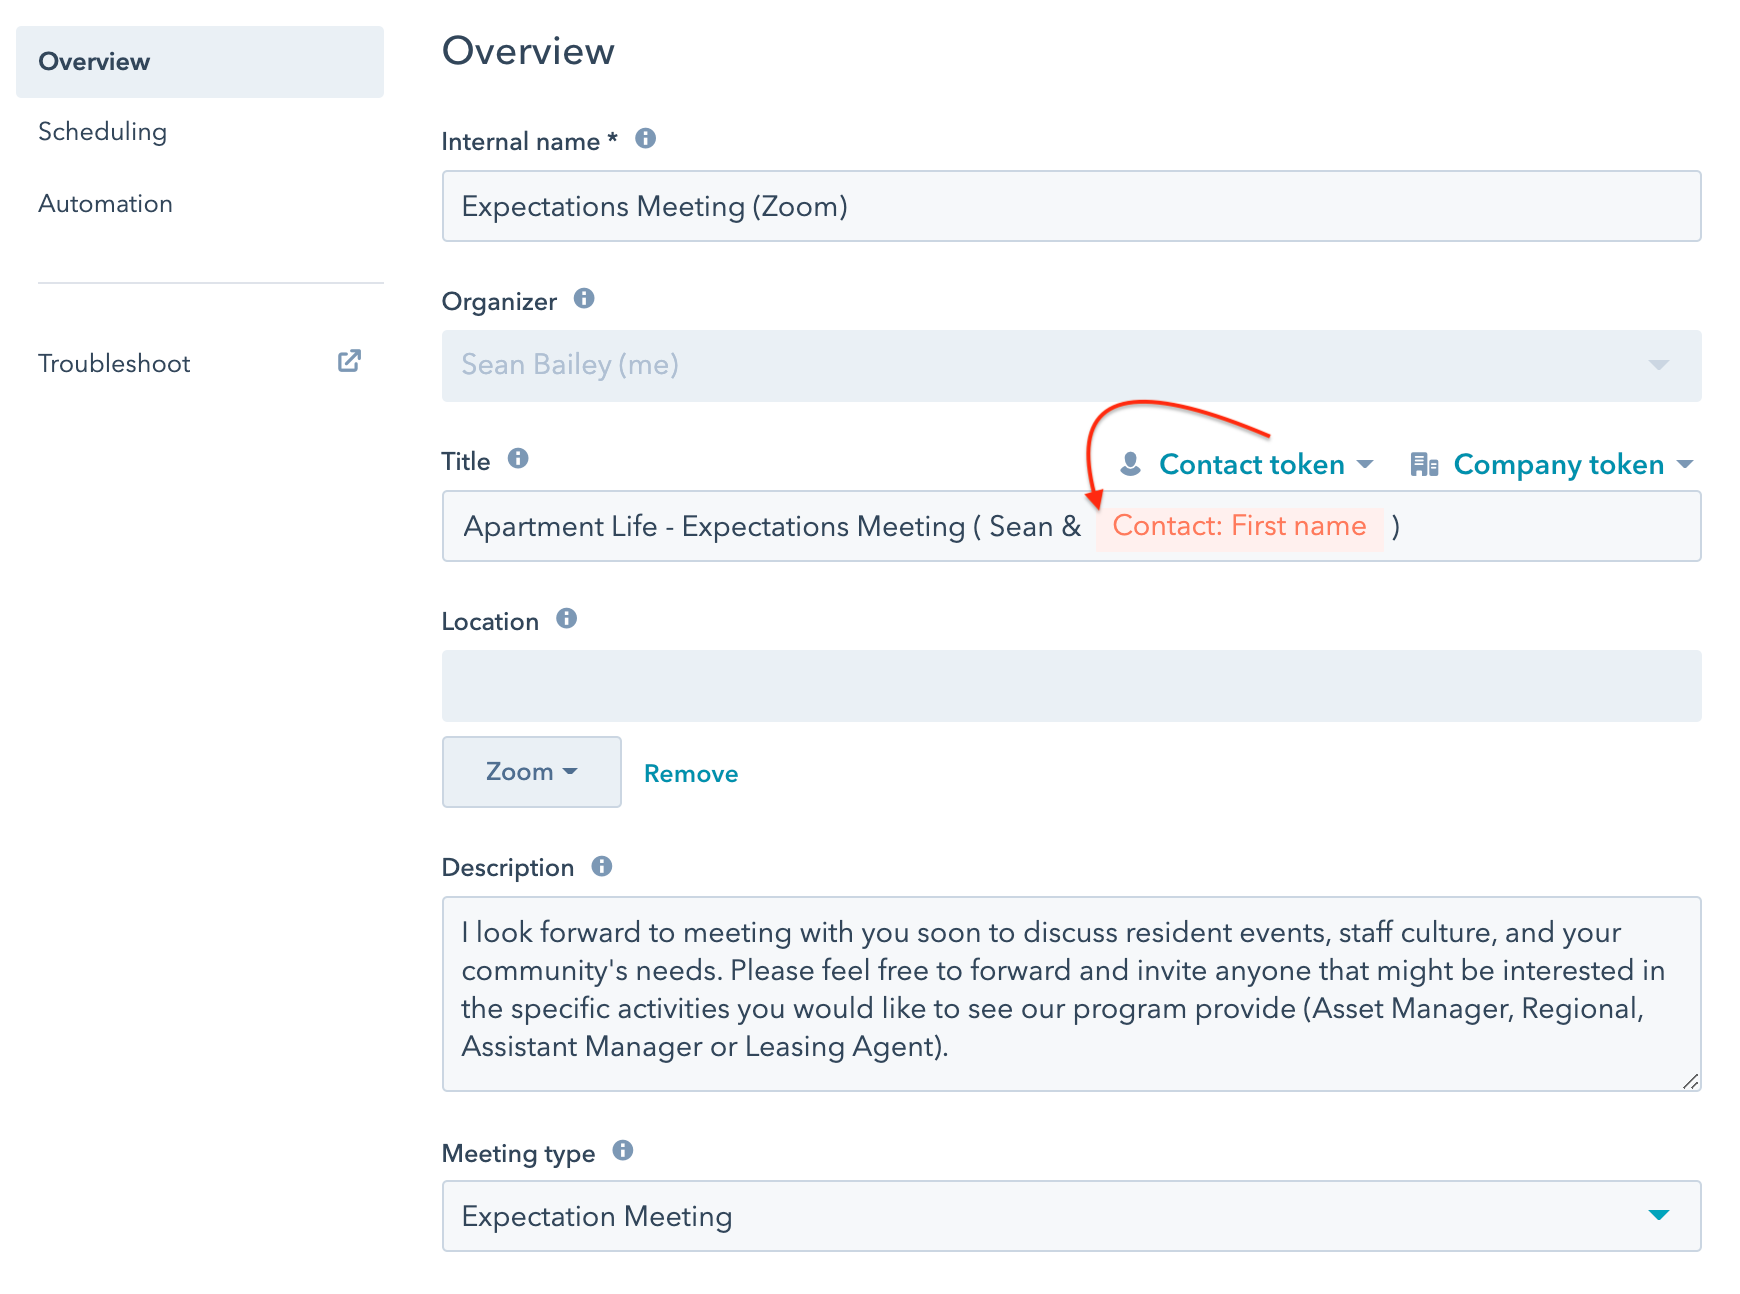1740x1294 pixels.
Task: Click the Title text field
Action: pyautogui.click(x=1072, y=526)
